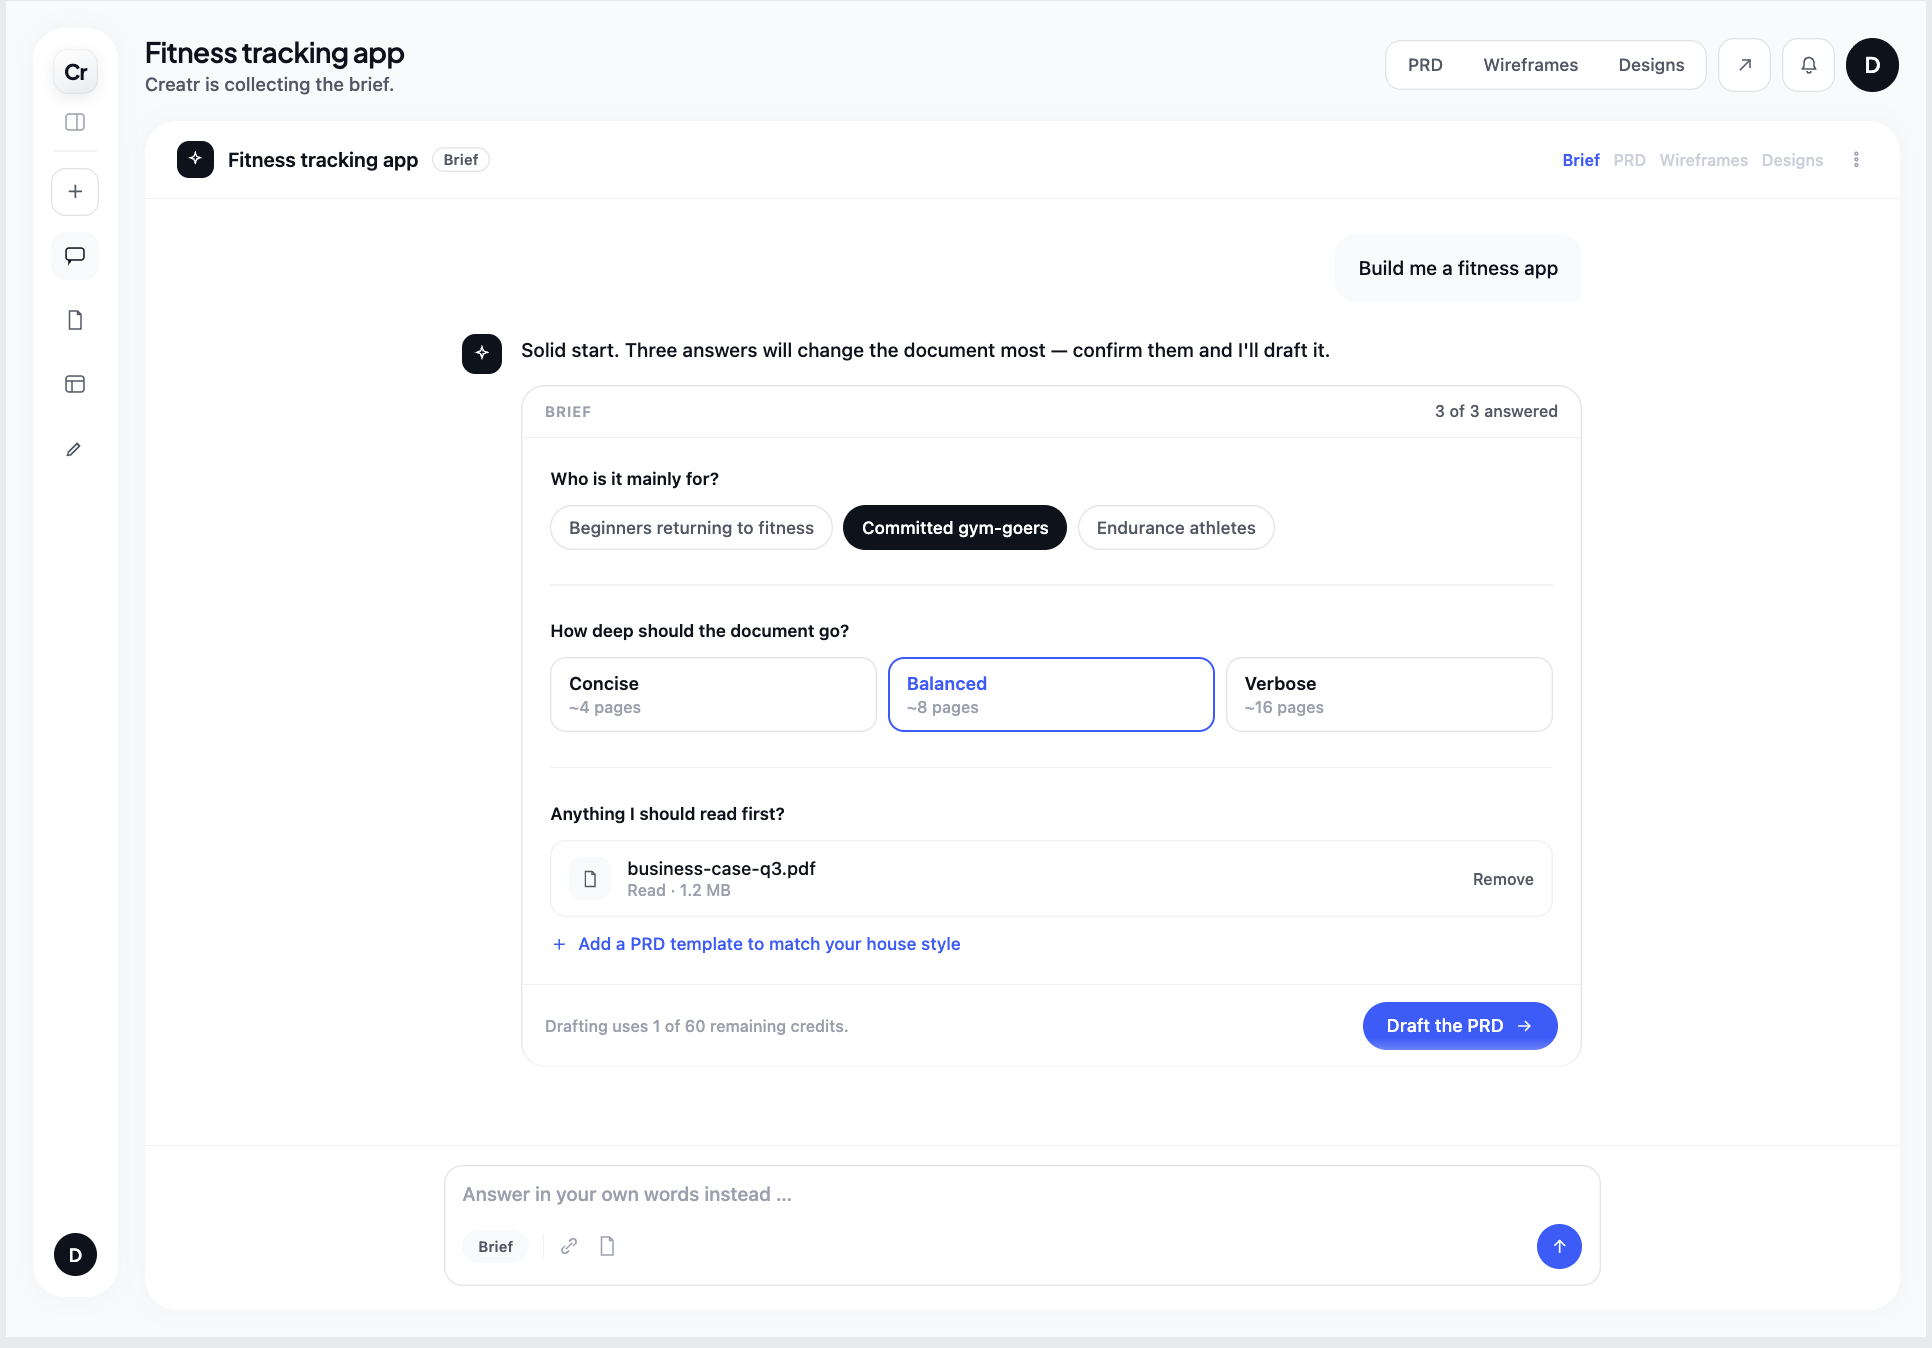Choose Endurance athletes audience chip
The width and height of the screenshot is (1932, 1348).
pyautogui.click(x=1176, y=528)
